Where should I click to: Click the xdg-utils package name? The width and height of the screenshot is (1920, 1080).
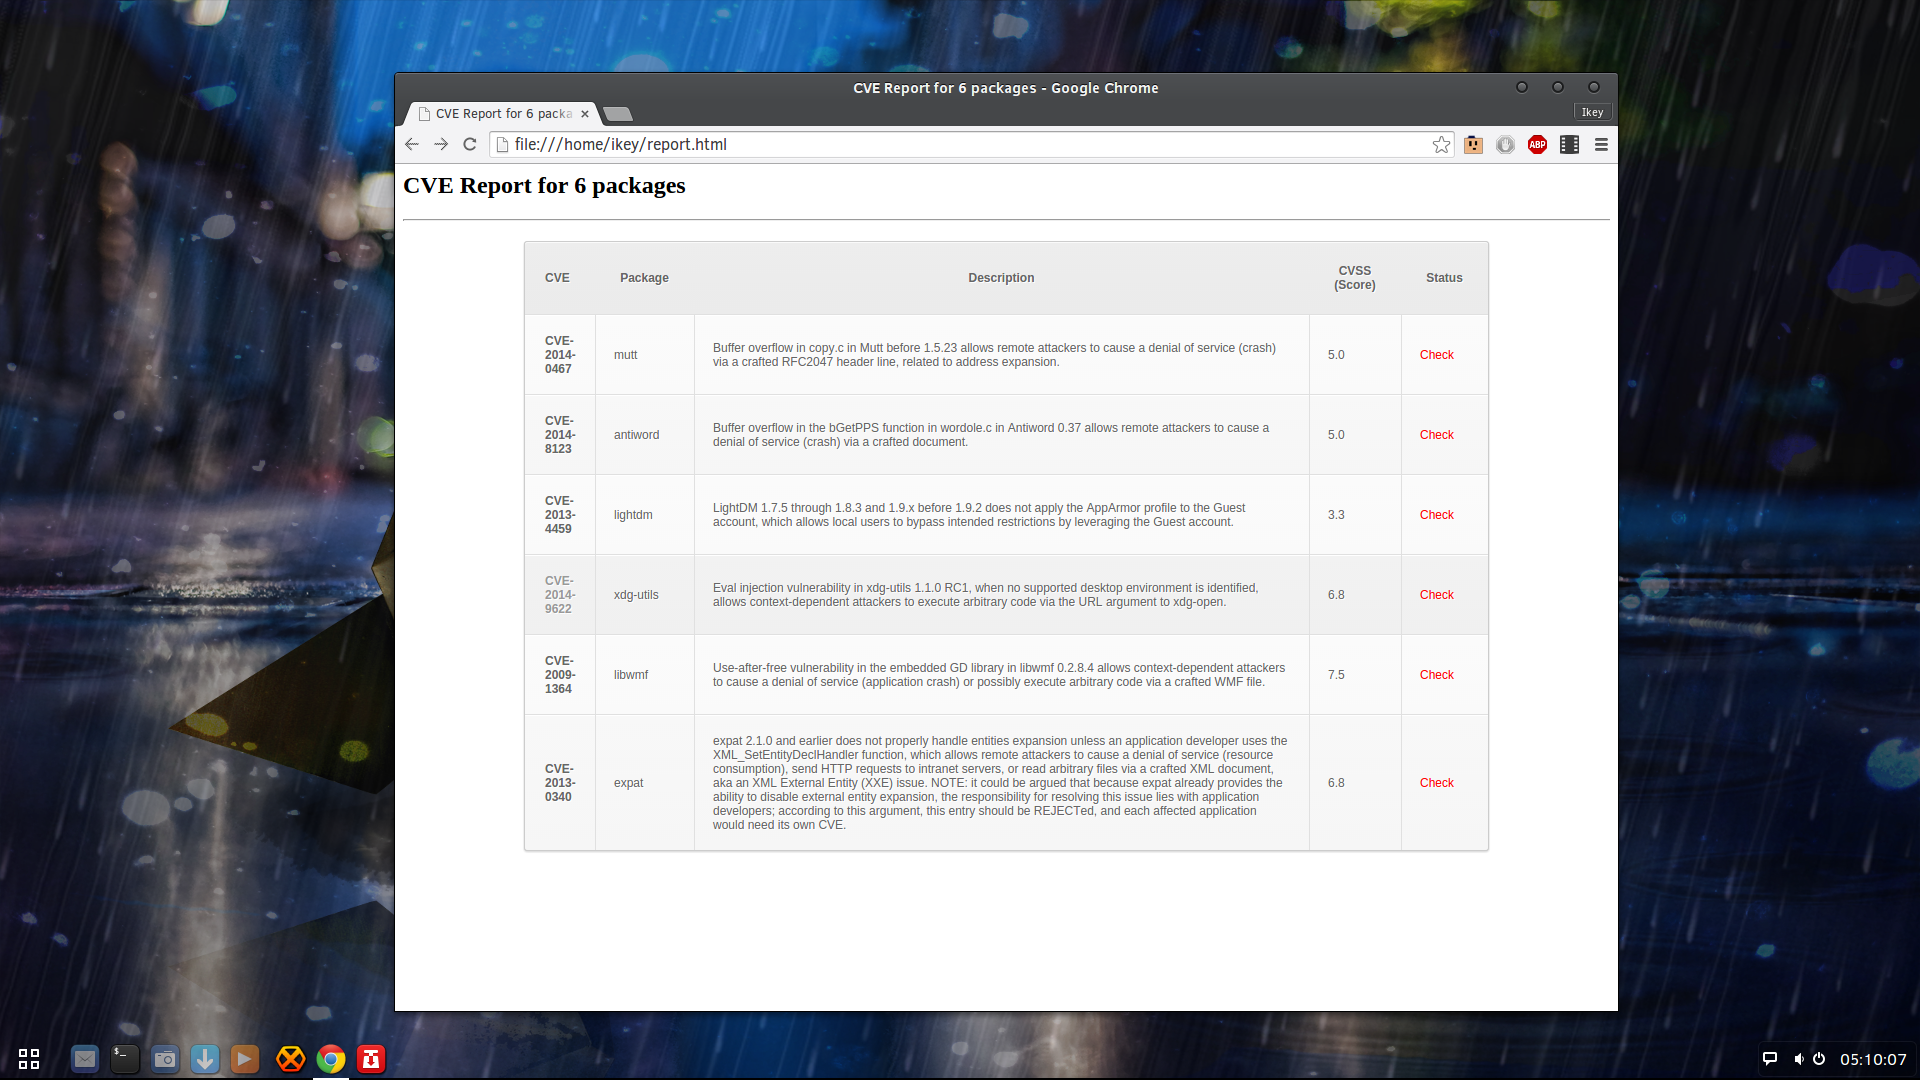pyautogui.click(x=636, y=595)
